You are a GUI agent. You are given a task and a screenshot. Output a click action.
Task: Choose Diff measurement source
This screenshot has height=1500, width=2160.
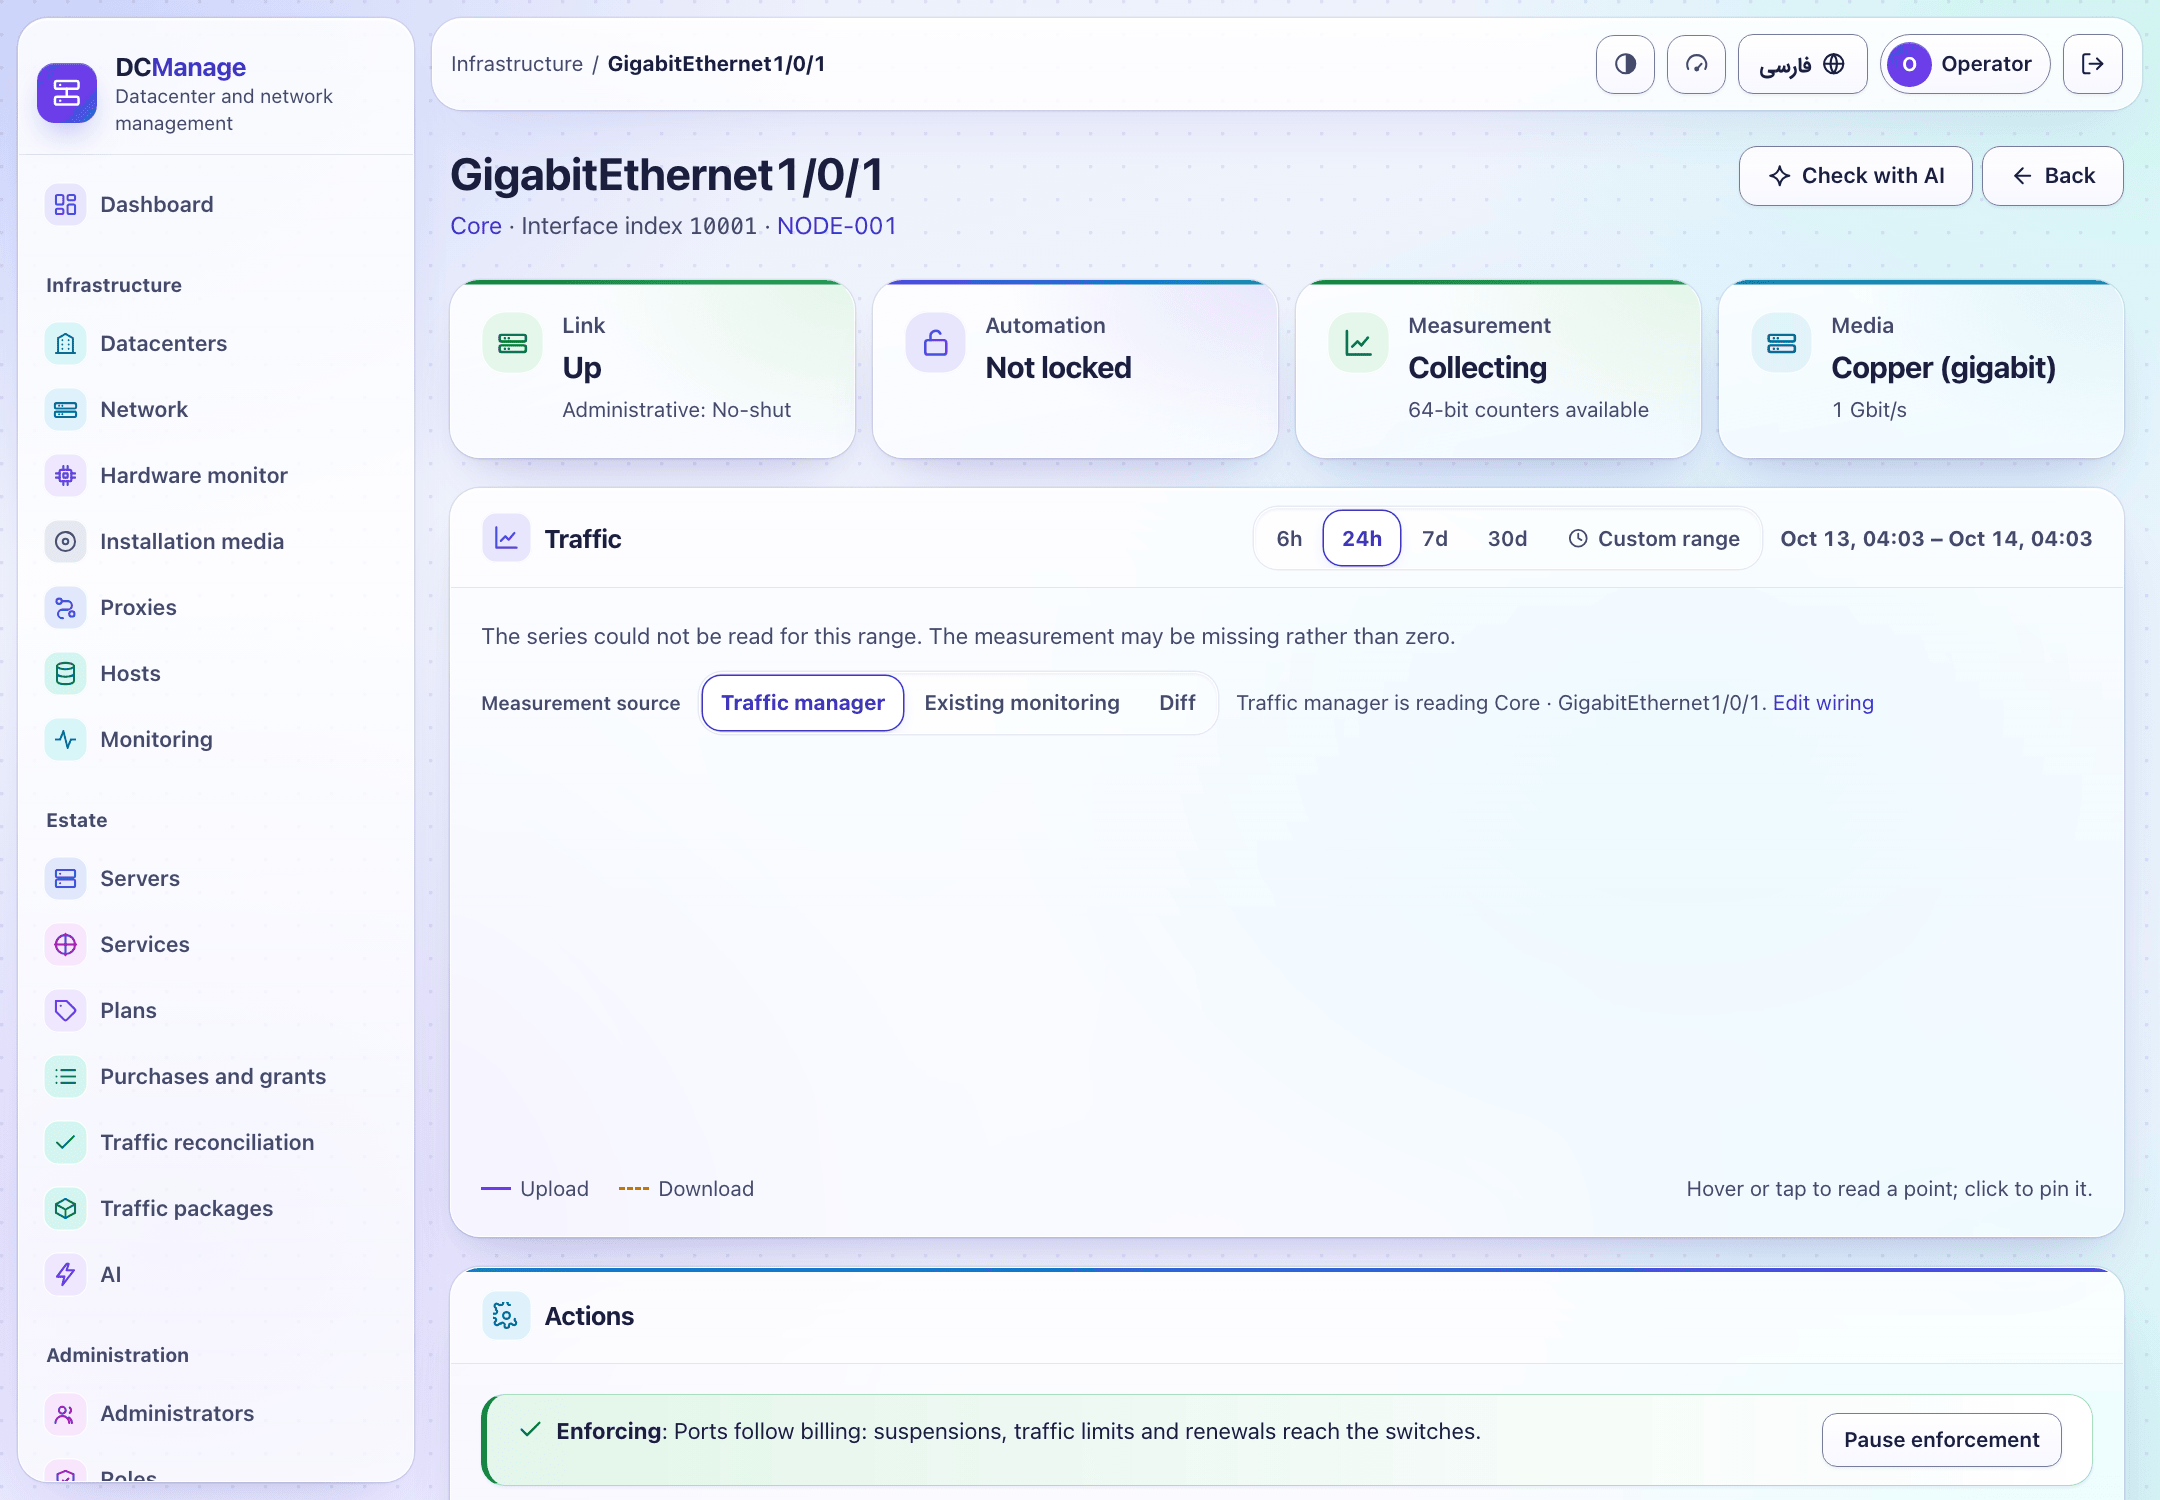tap(1177, 703)
